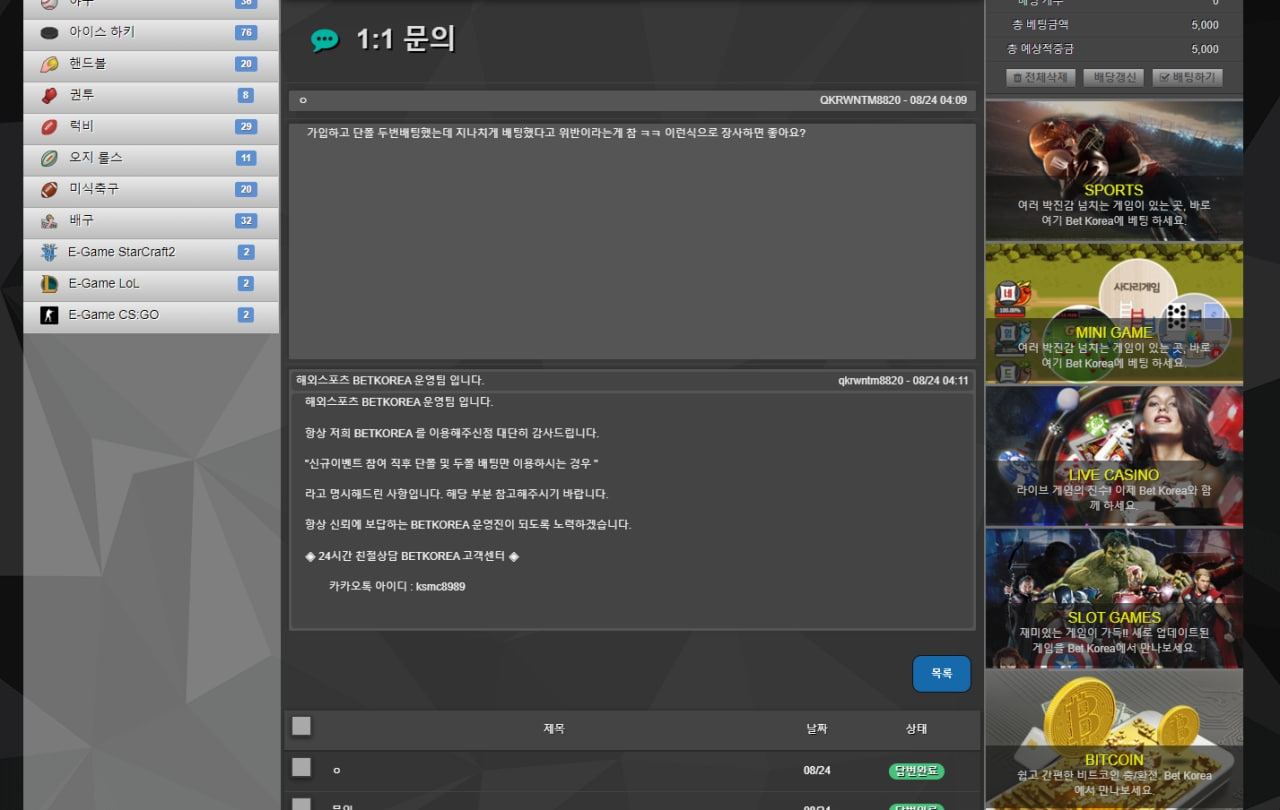
Task: Click the volleyball sport icon
Action: [x=49, y=221]
